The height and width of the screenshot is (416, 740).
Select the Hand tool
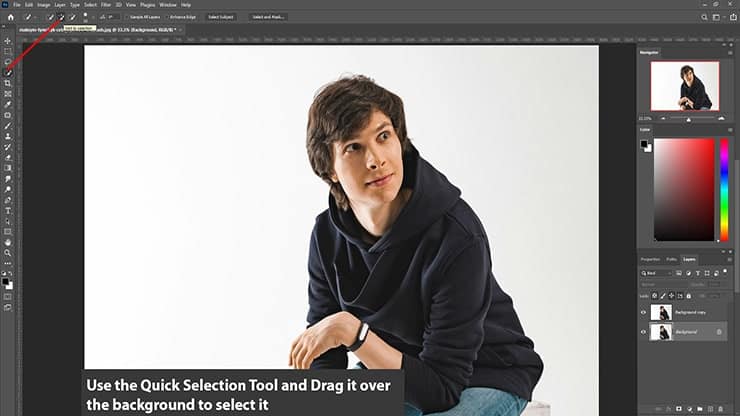8,242
